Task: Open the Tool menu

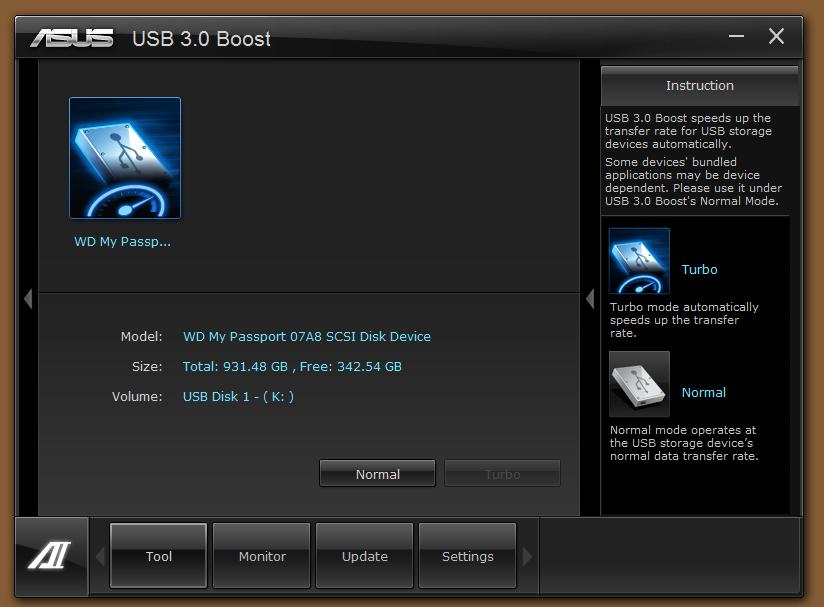Action: pos(158,555)
